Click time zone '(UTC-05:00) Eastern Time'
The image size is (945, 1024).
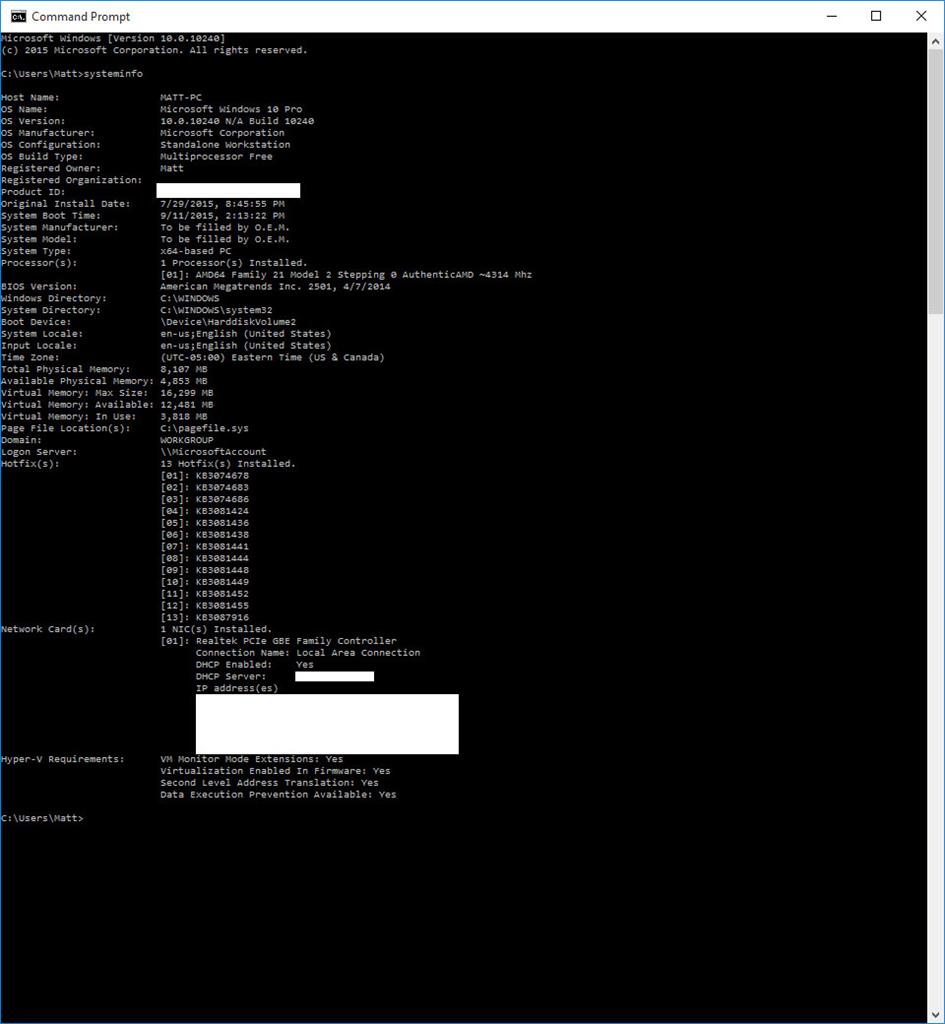[272, 357]
